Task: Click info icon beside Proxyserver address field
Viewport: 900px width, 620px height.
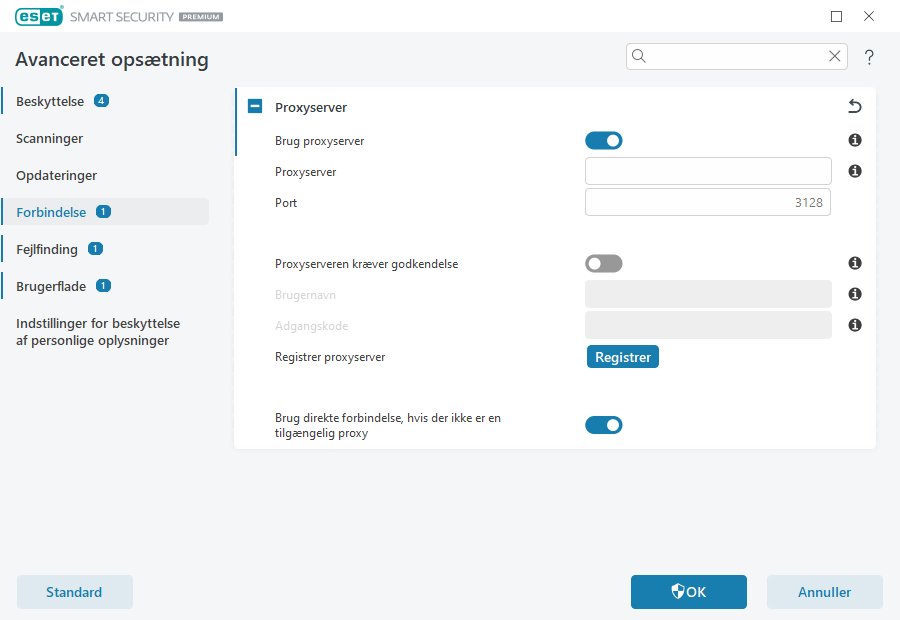Action: tap(855, 172)
